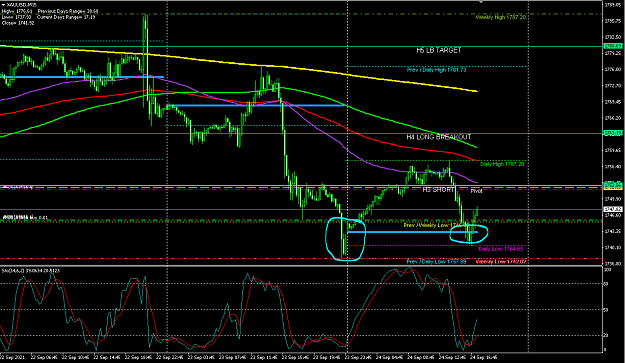Click the '24 Sep 16:45' time axis label
Viewport: 625px width, 363px height.
(484, 357)
